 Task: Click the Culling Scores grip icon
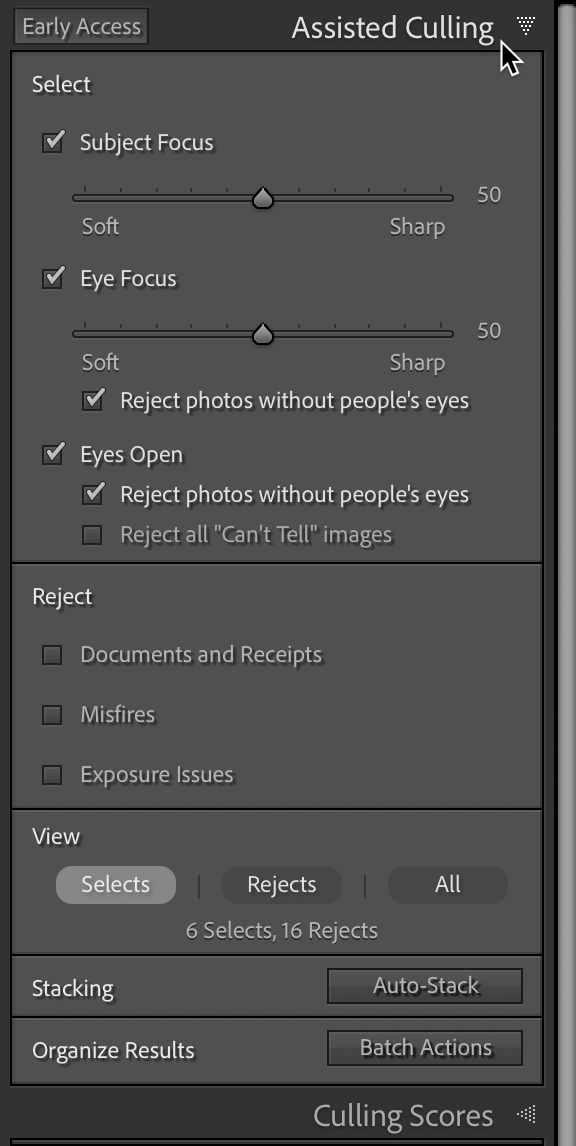pos(525,1115)
